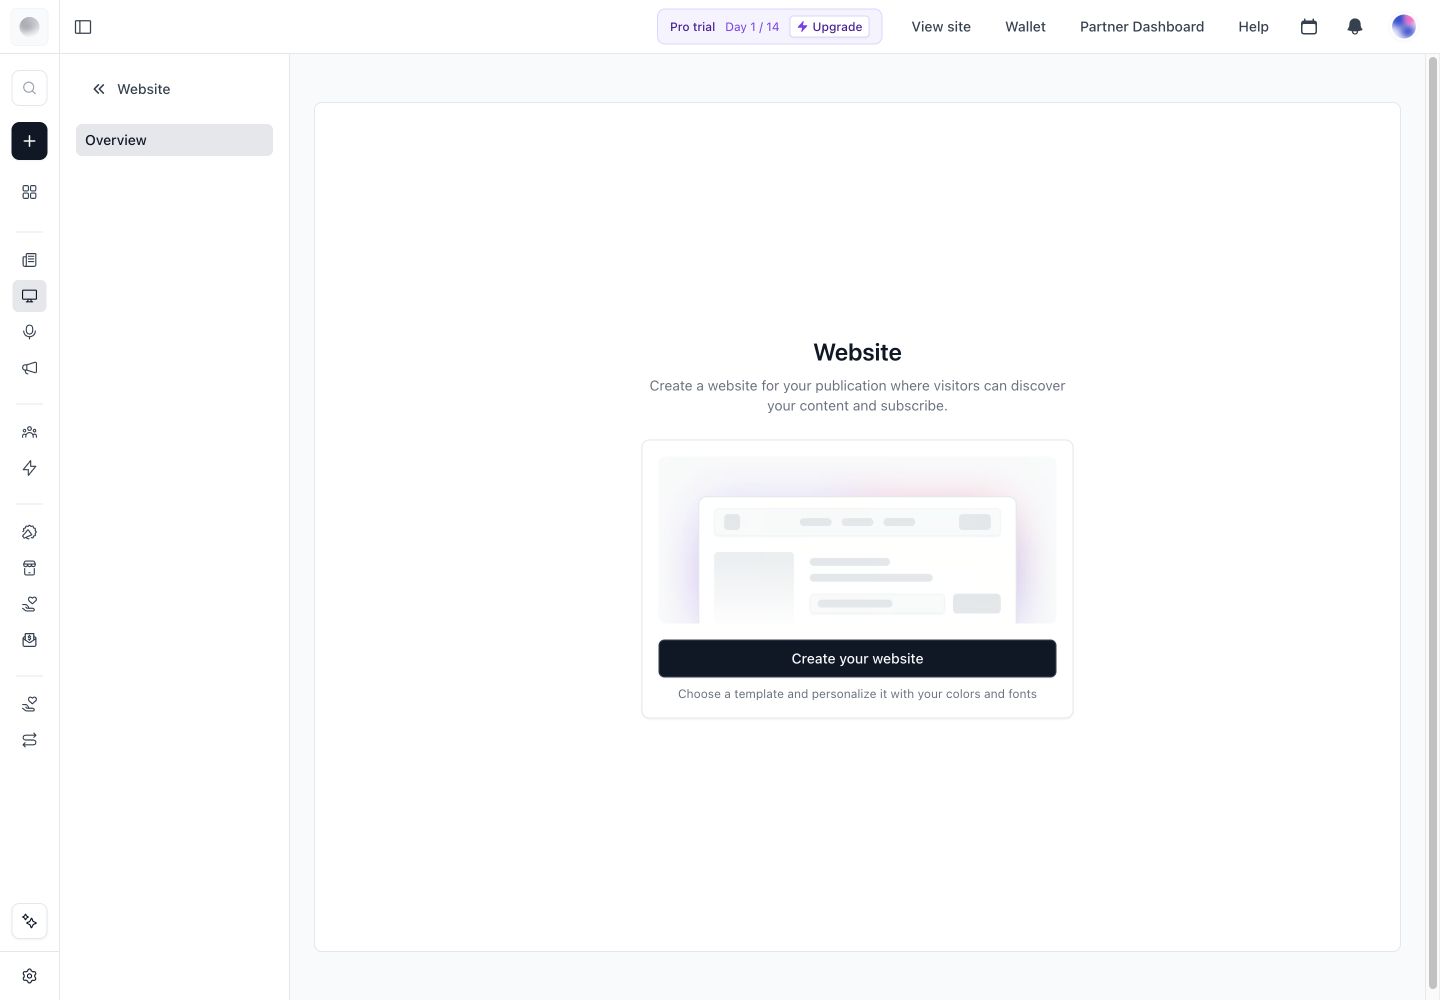The width and height of the screenshot is (1440, 1000).
Task: Open the Help link
Action: click(x=1253, y=27)
